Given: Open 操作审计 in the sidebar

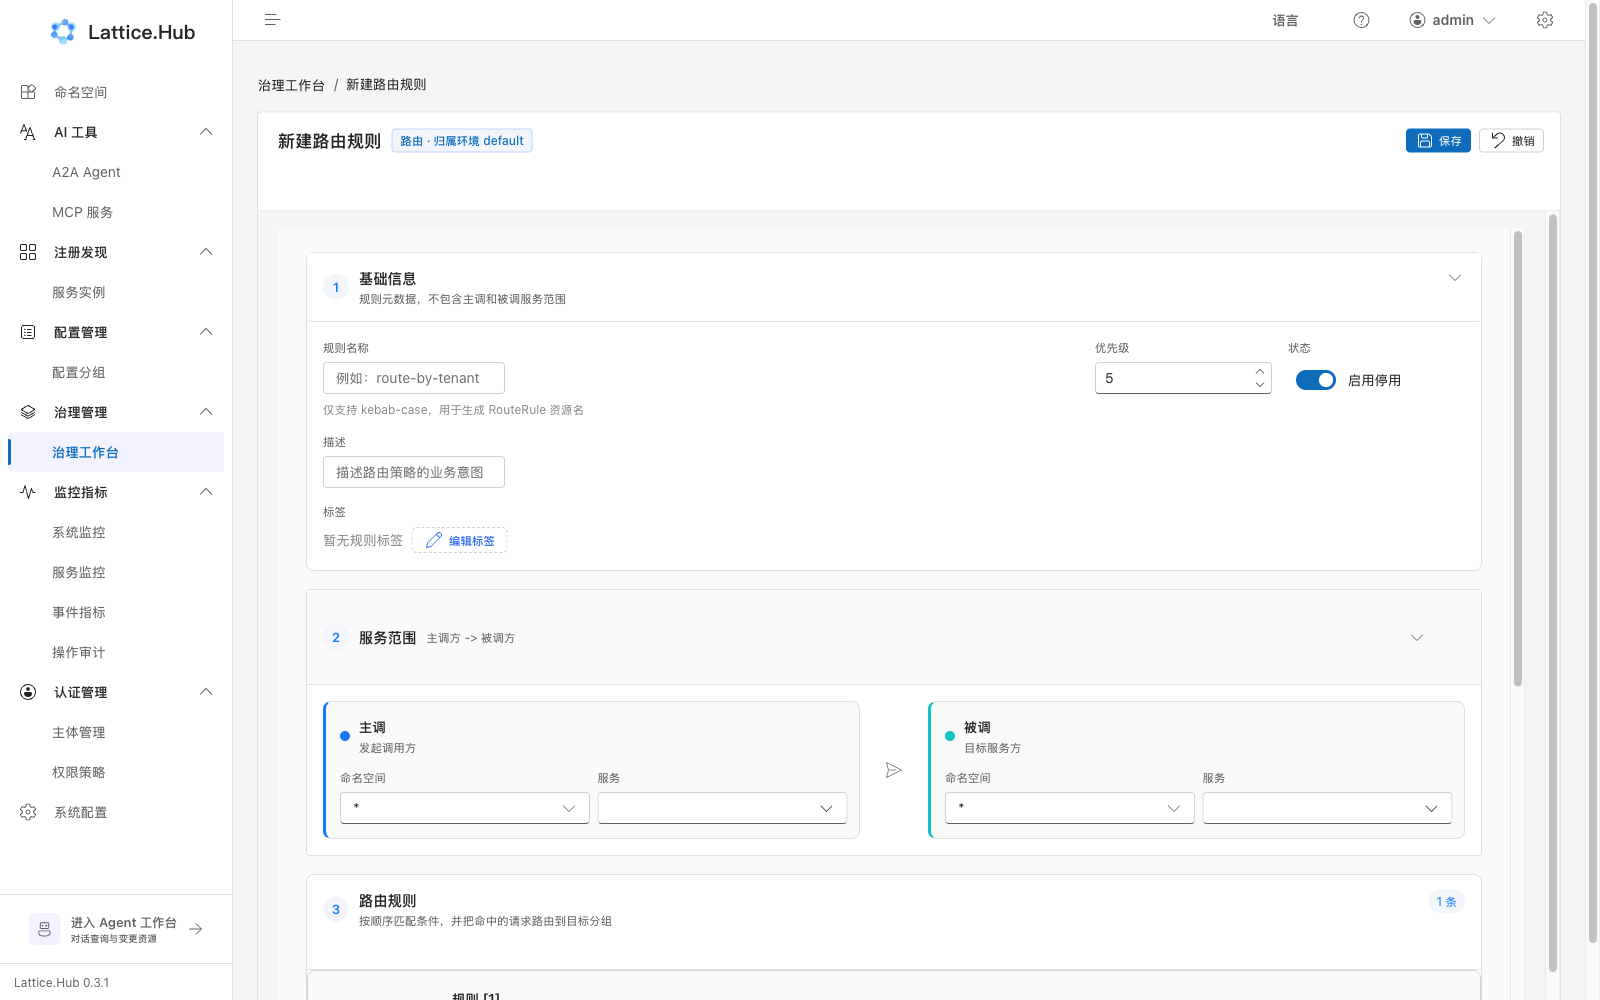Looking at the screenshot, I should point(116,652).
